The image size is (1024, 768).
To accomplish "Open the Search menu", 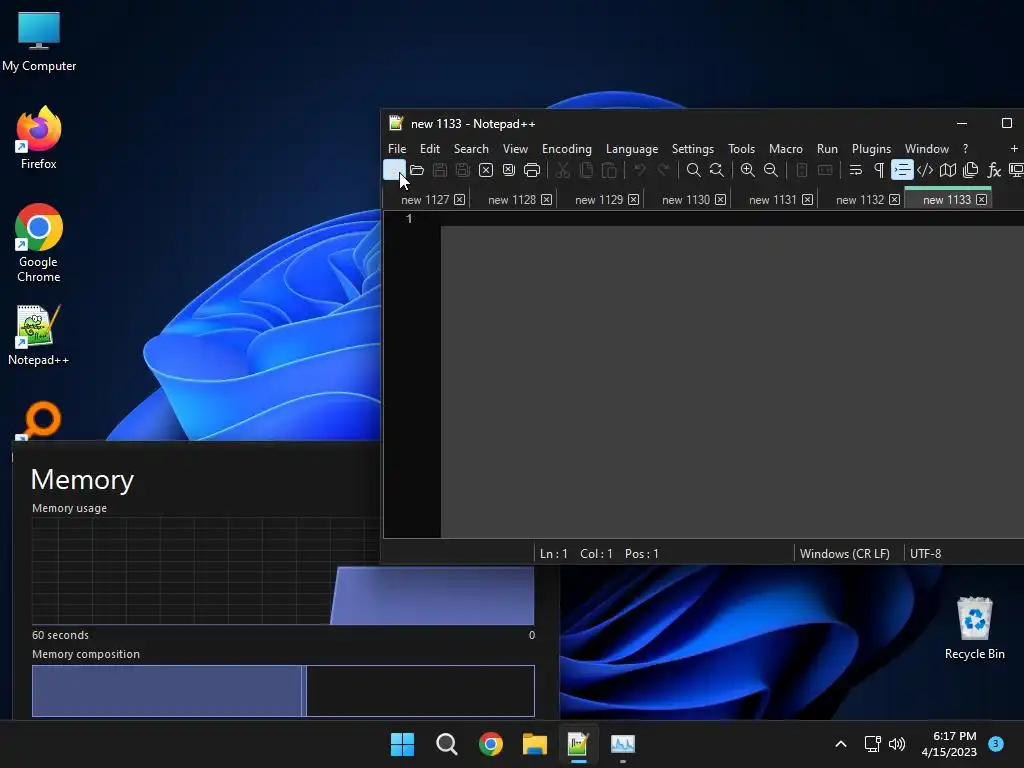I will pyautogui.click(x=471, y=149).
